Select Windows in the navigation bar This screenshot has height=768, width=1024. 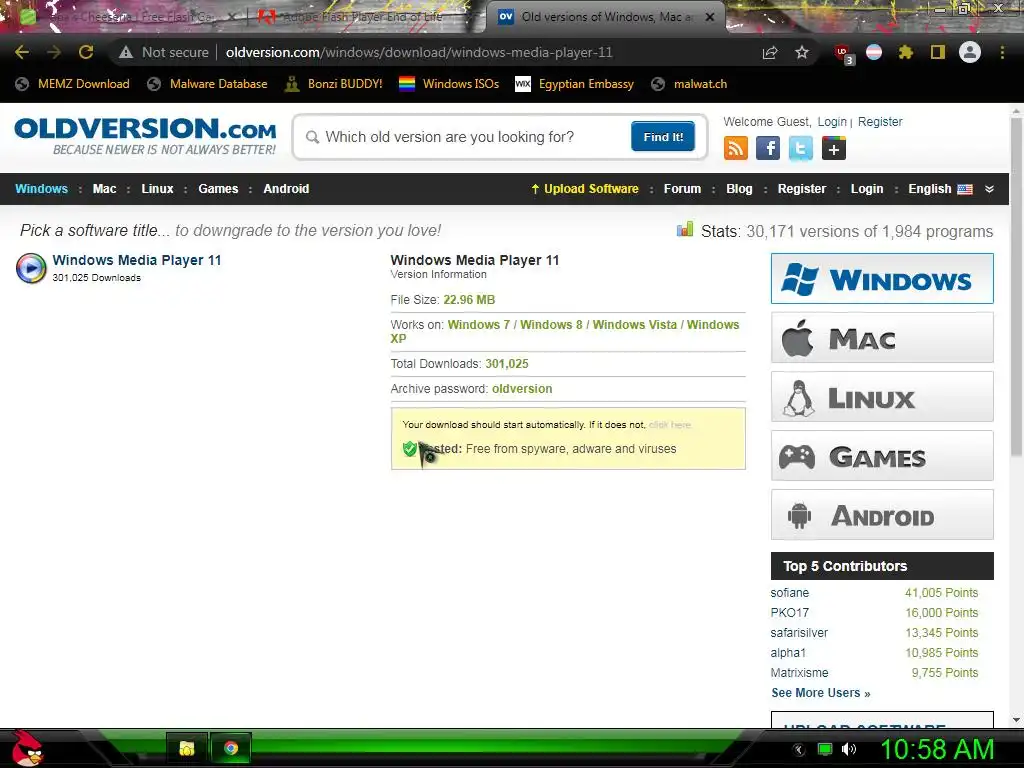point(41,189)
